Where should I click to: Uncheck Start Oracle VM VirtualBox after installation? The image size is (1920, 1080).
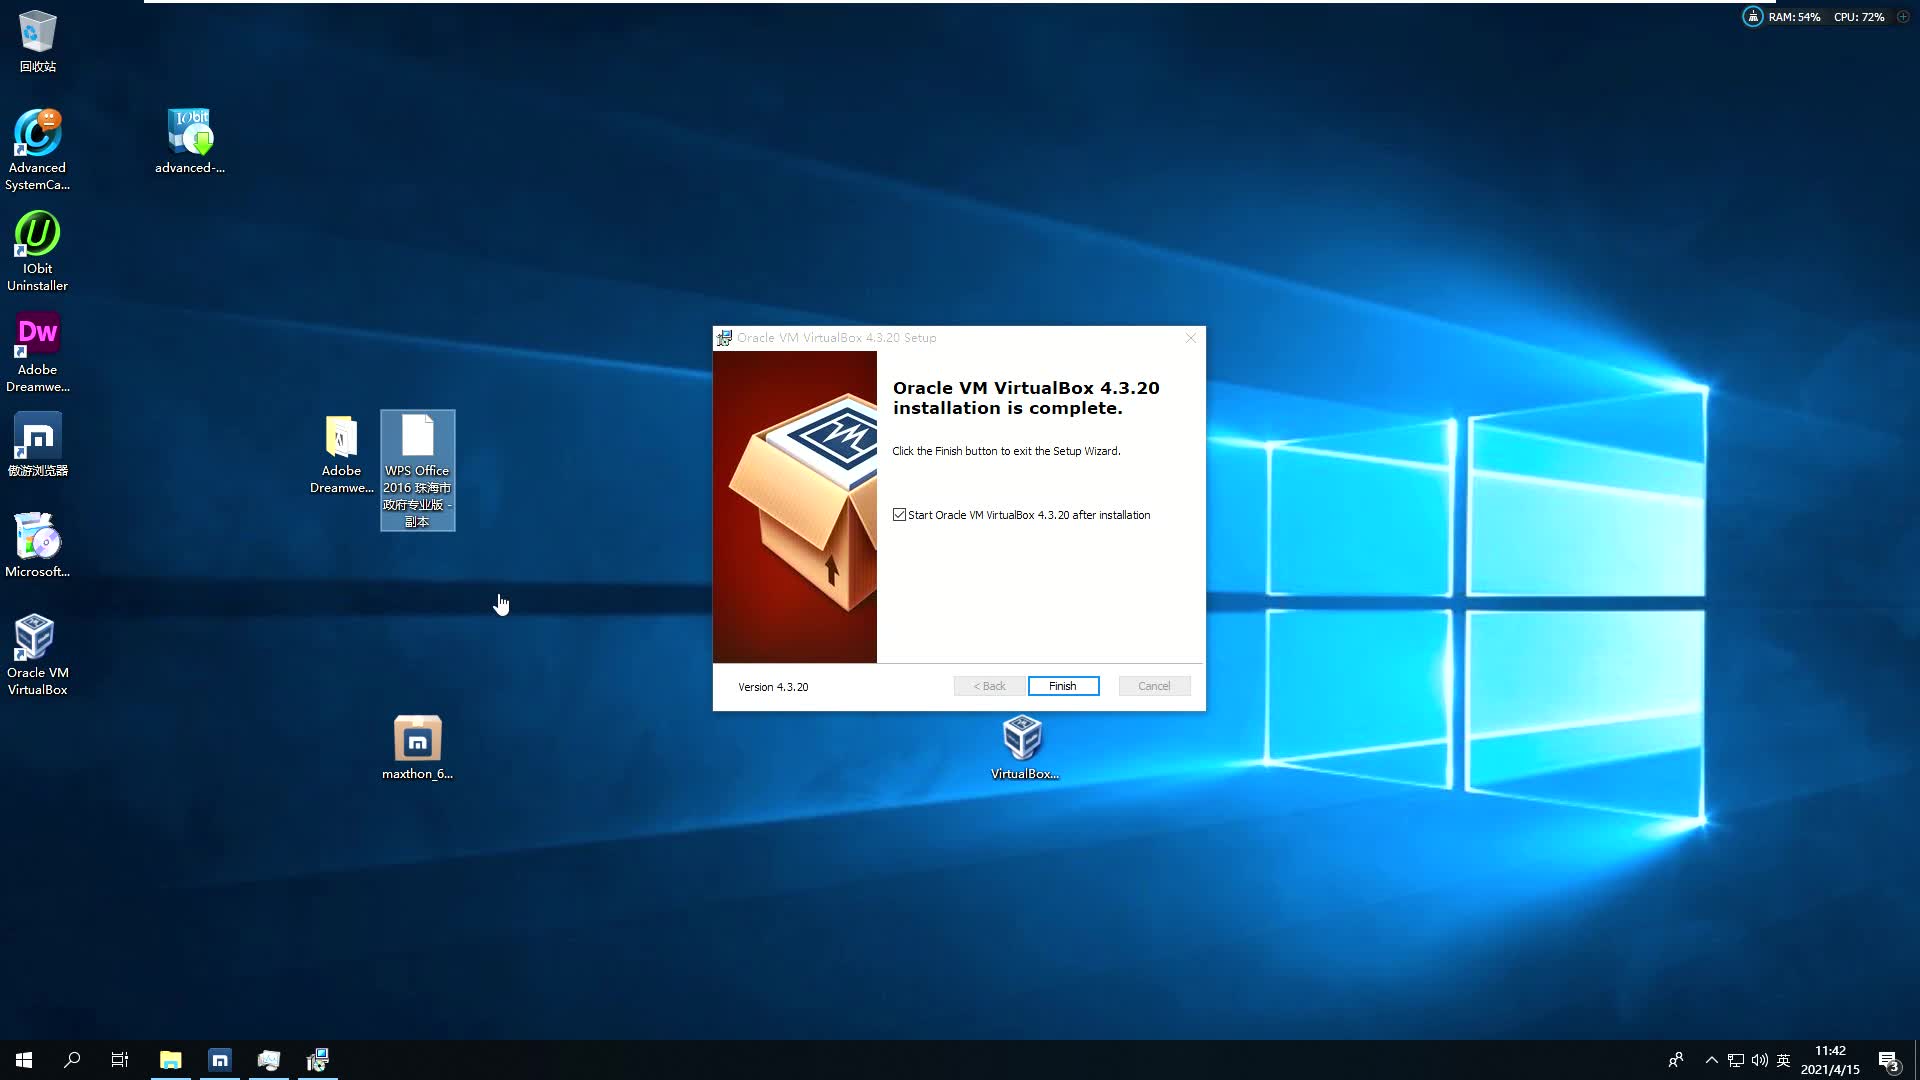[900, 515]
